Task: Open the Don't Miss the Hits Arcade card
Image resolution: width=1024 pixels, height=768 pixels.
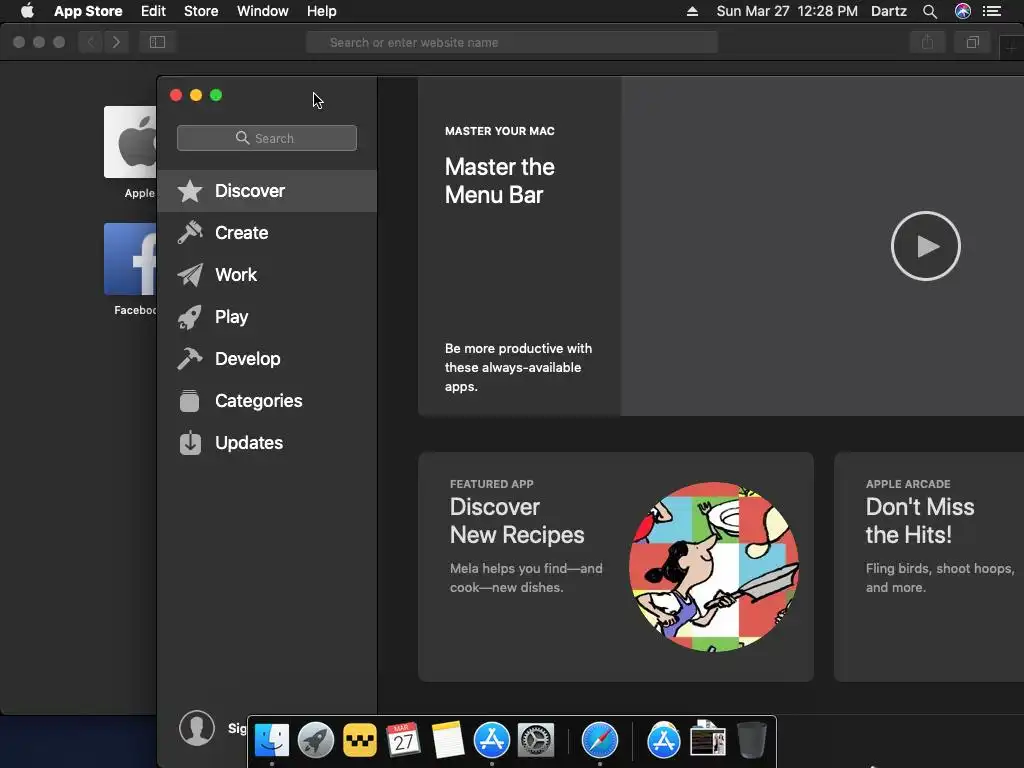Action: (929, 567)
